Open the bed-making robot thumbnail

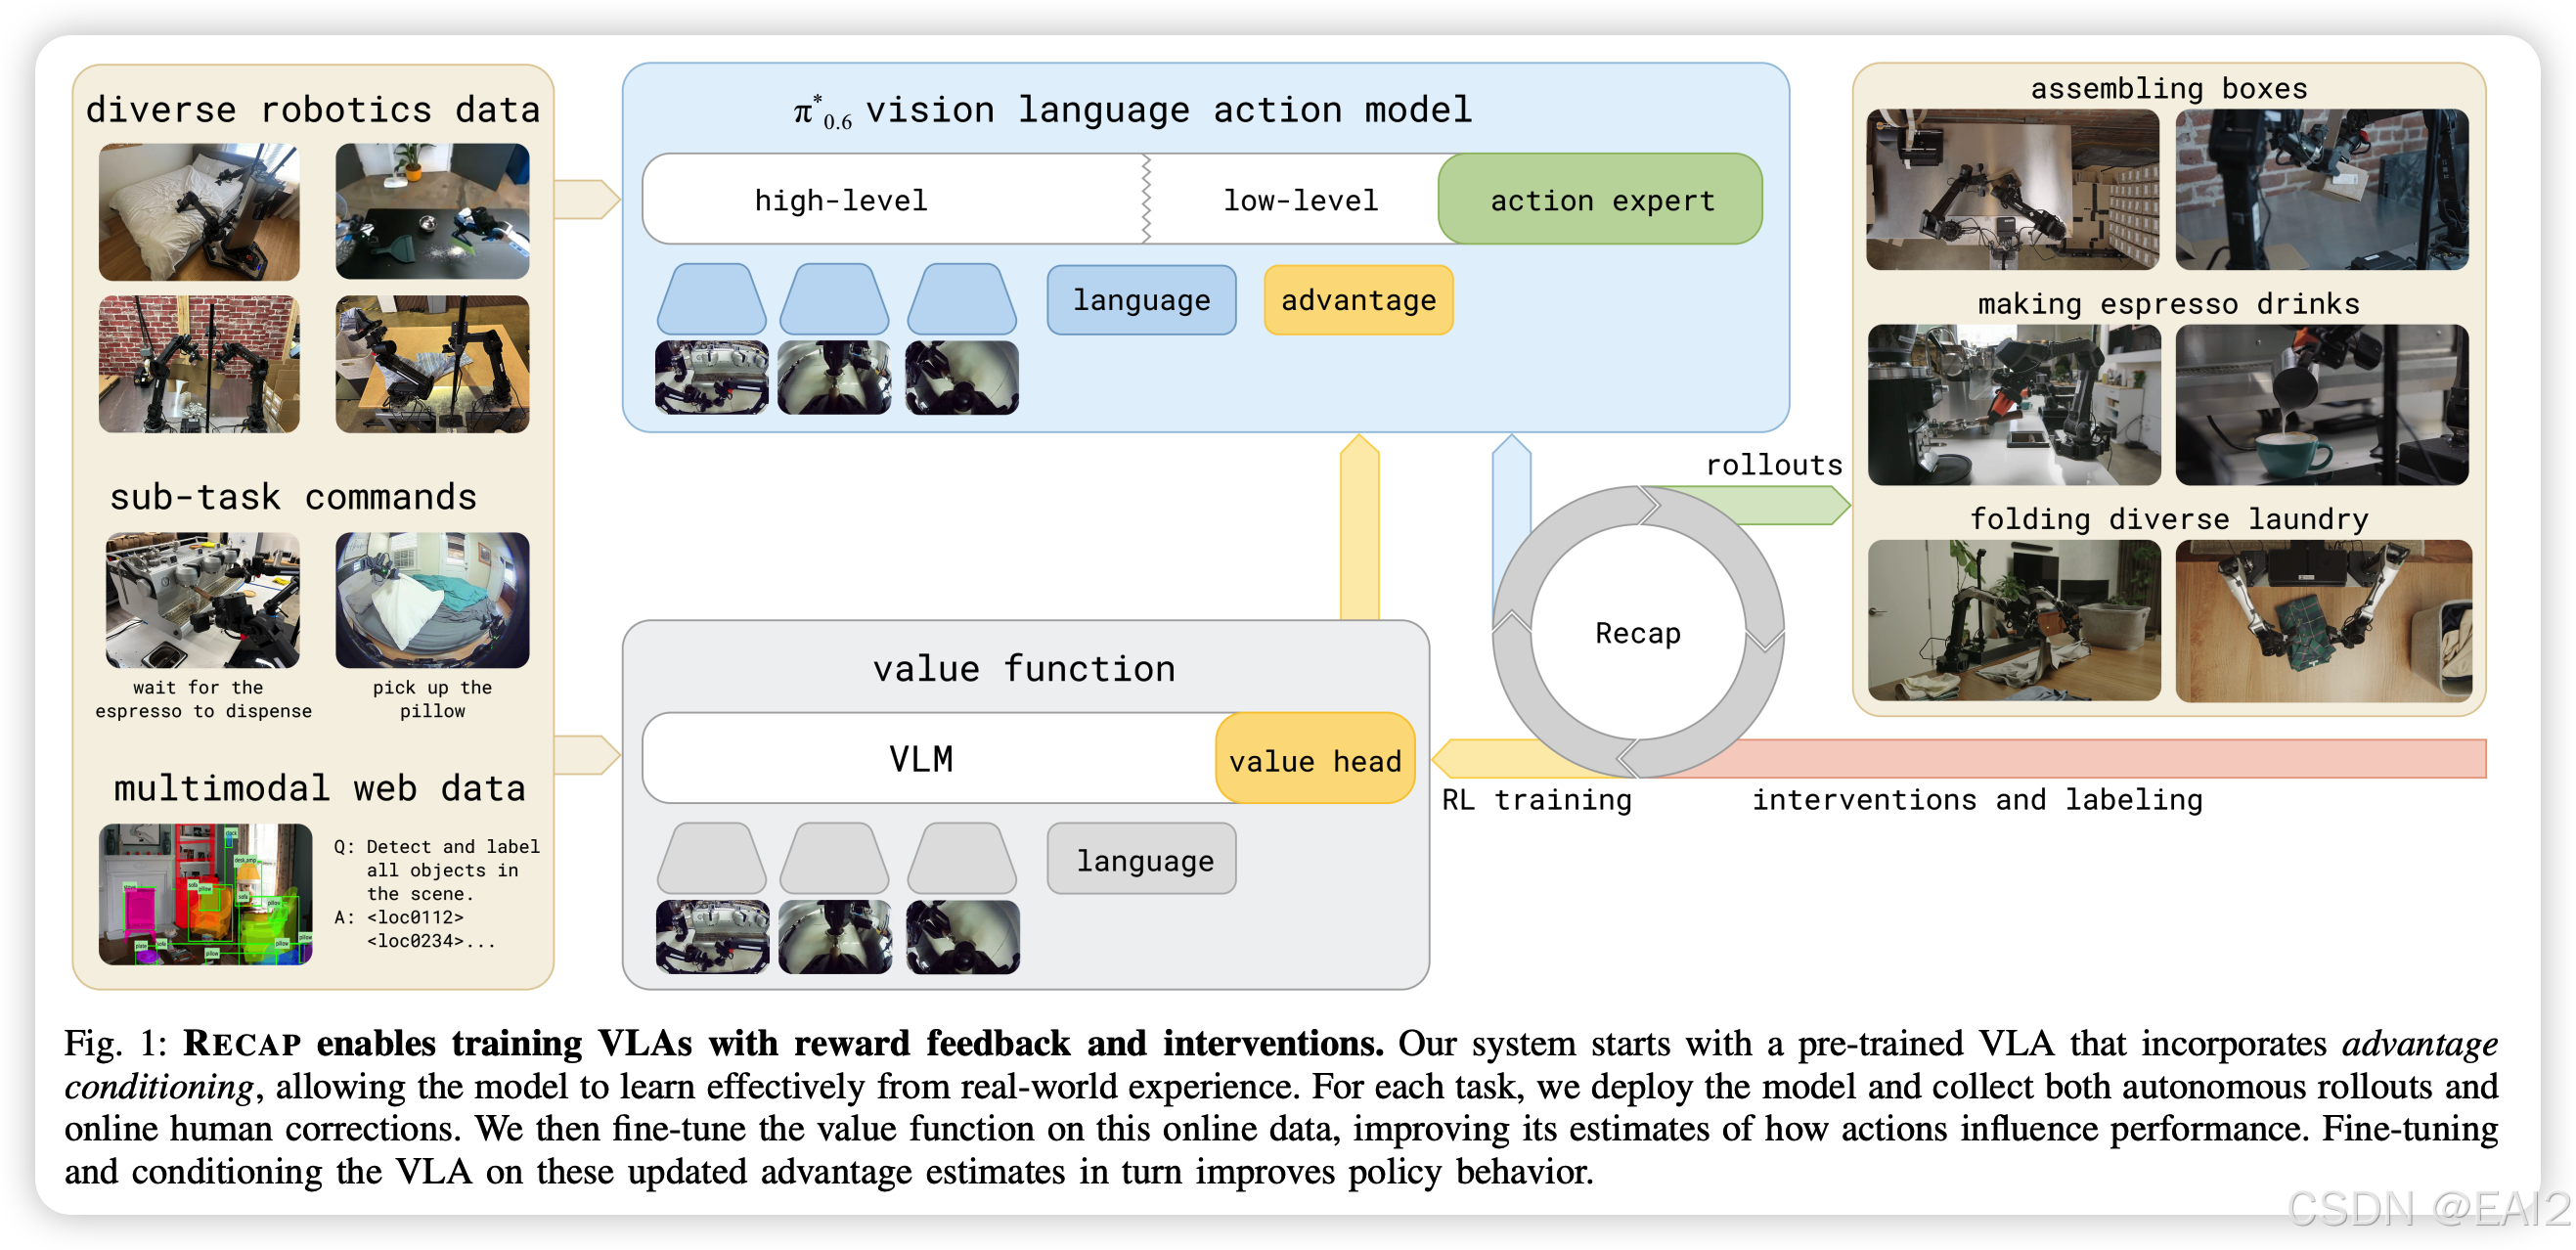199,212
